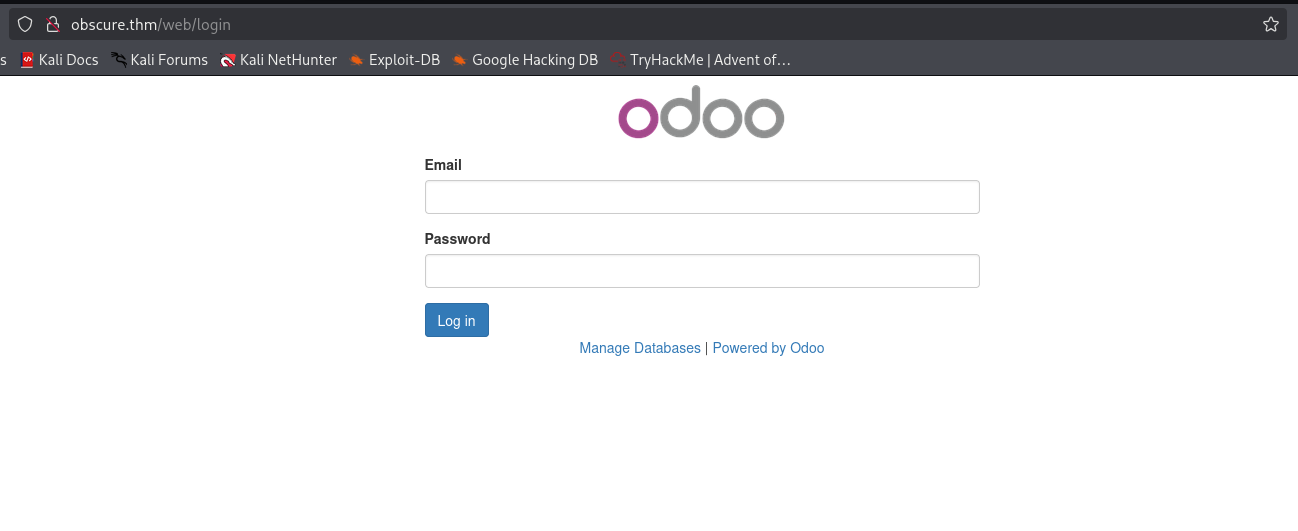Click the tracking protection shield icon
This screenshot has height=531, width=1298.
pyautogui.click(x=25, y=24)
